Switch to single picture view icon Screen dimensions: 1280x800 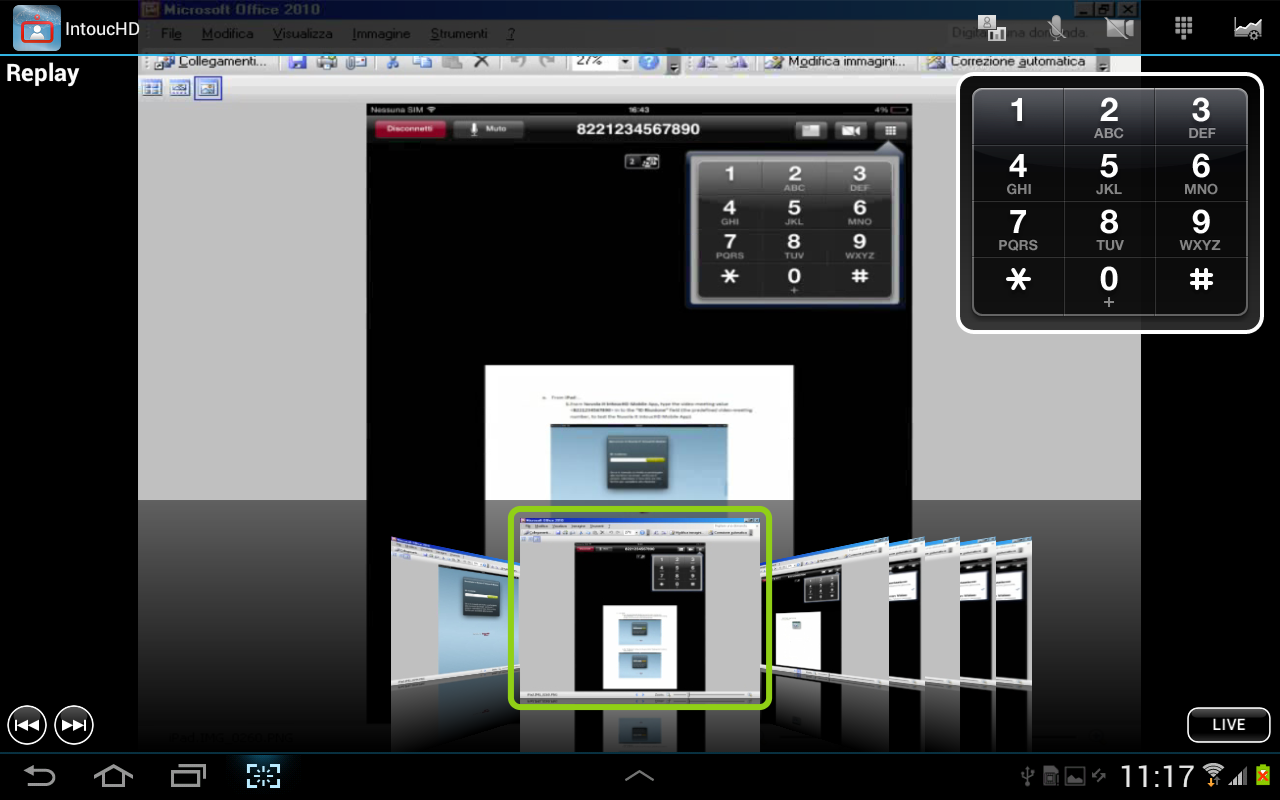[208, 88]
